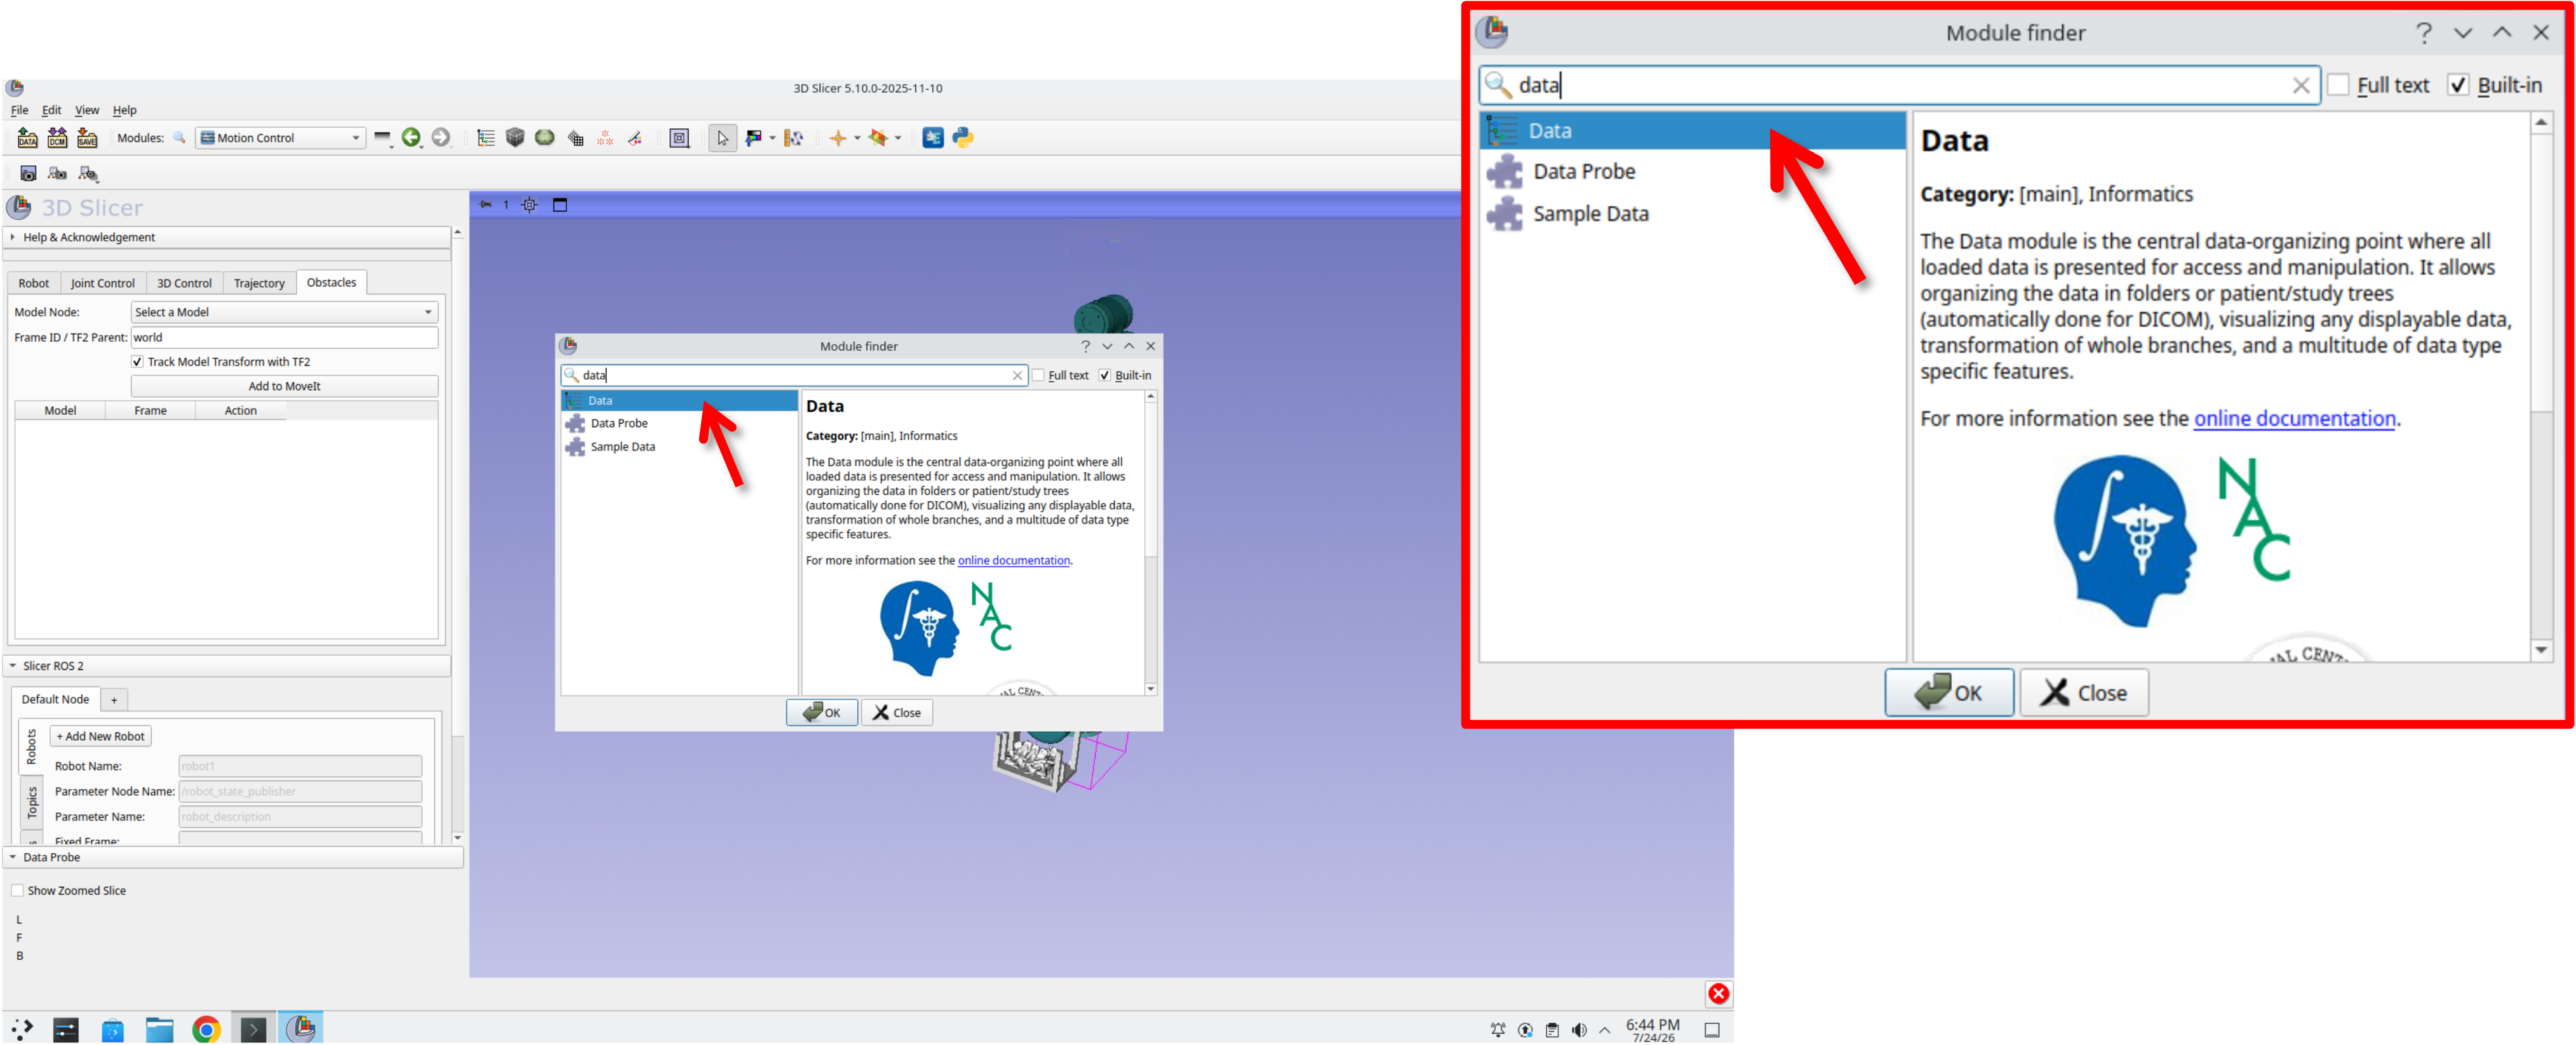The height and width of the screenshot is (1045, 2576).
Task: Open online documentation link in small dialog
Action: (x=1013, y=561)
